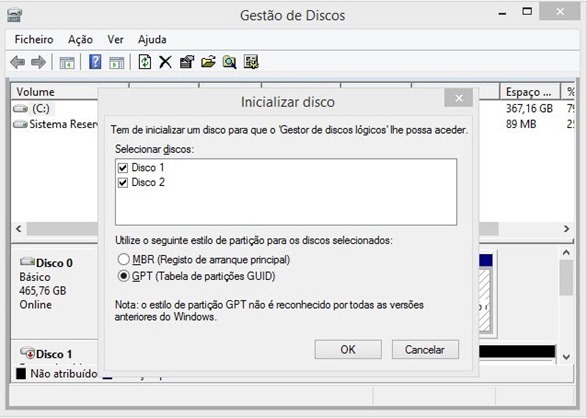Screen dimensions: 587x418
Task: Select the GPT partition style radio
Action: (124, 276)
